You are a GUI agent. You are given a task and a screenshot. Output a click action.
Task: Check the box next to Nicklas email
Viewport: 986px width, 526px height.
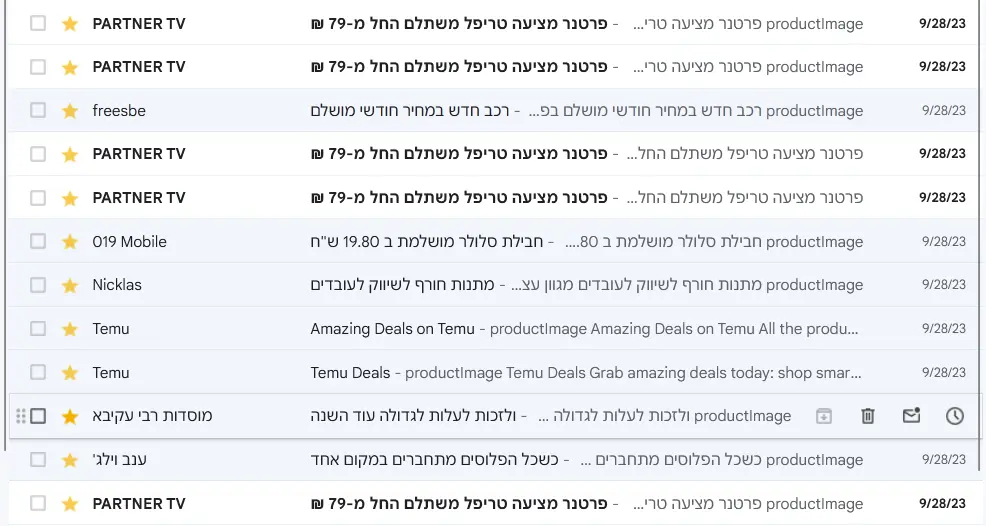[x=38, y=285]
